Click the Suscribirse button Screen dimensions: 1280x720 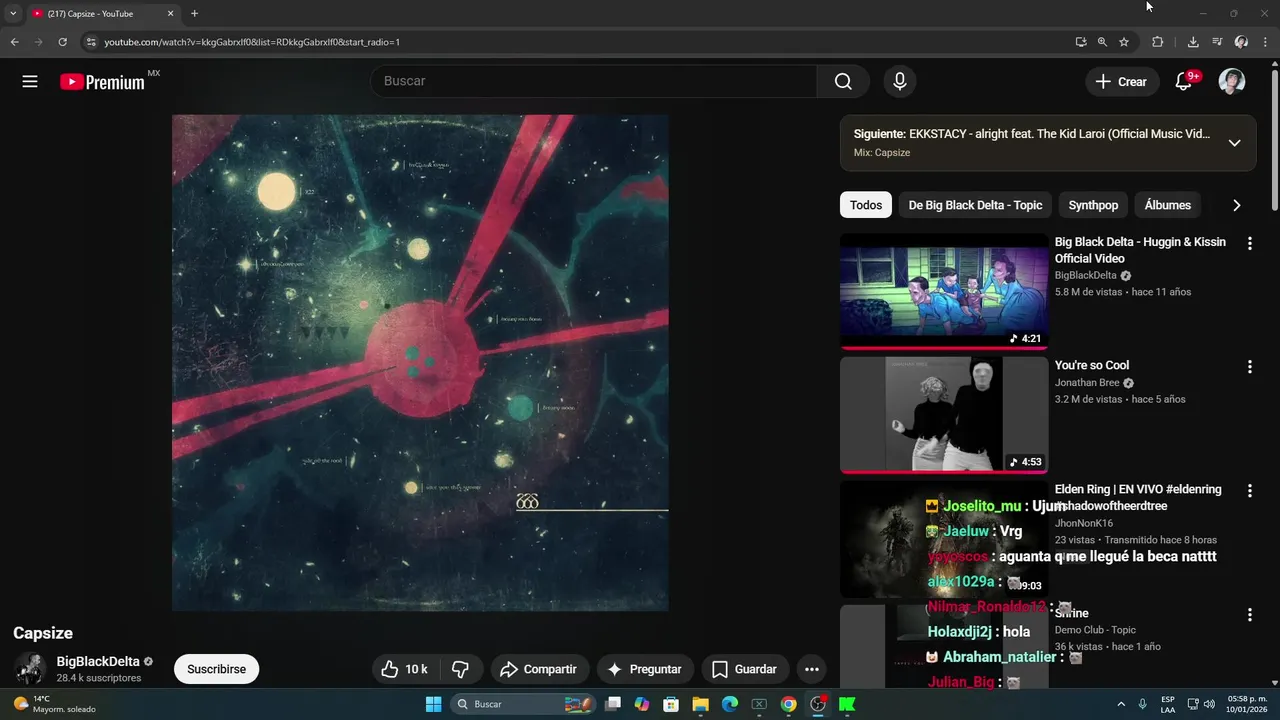point(216,669)
